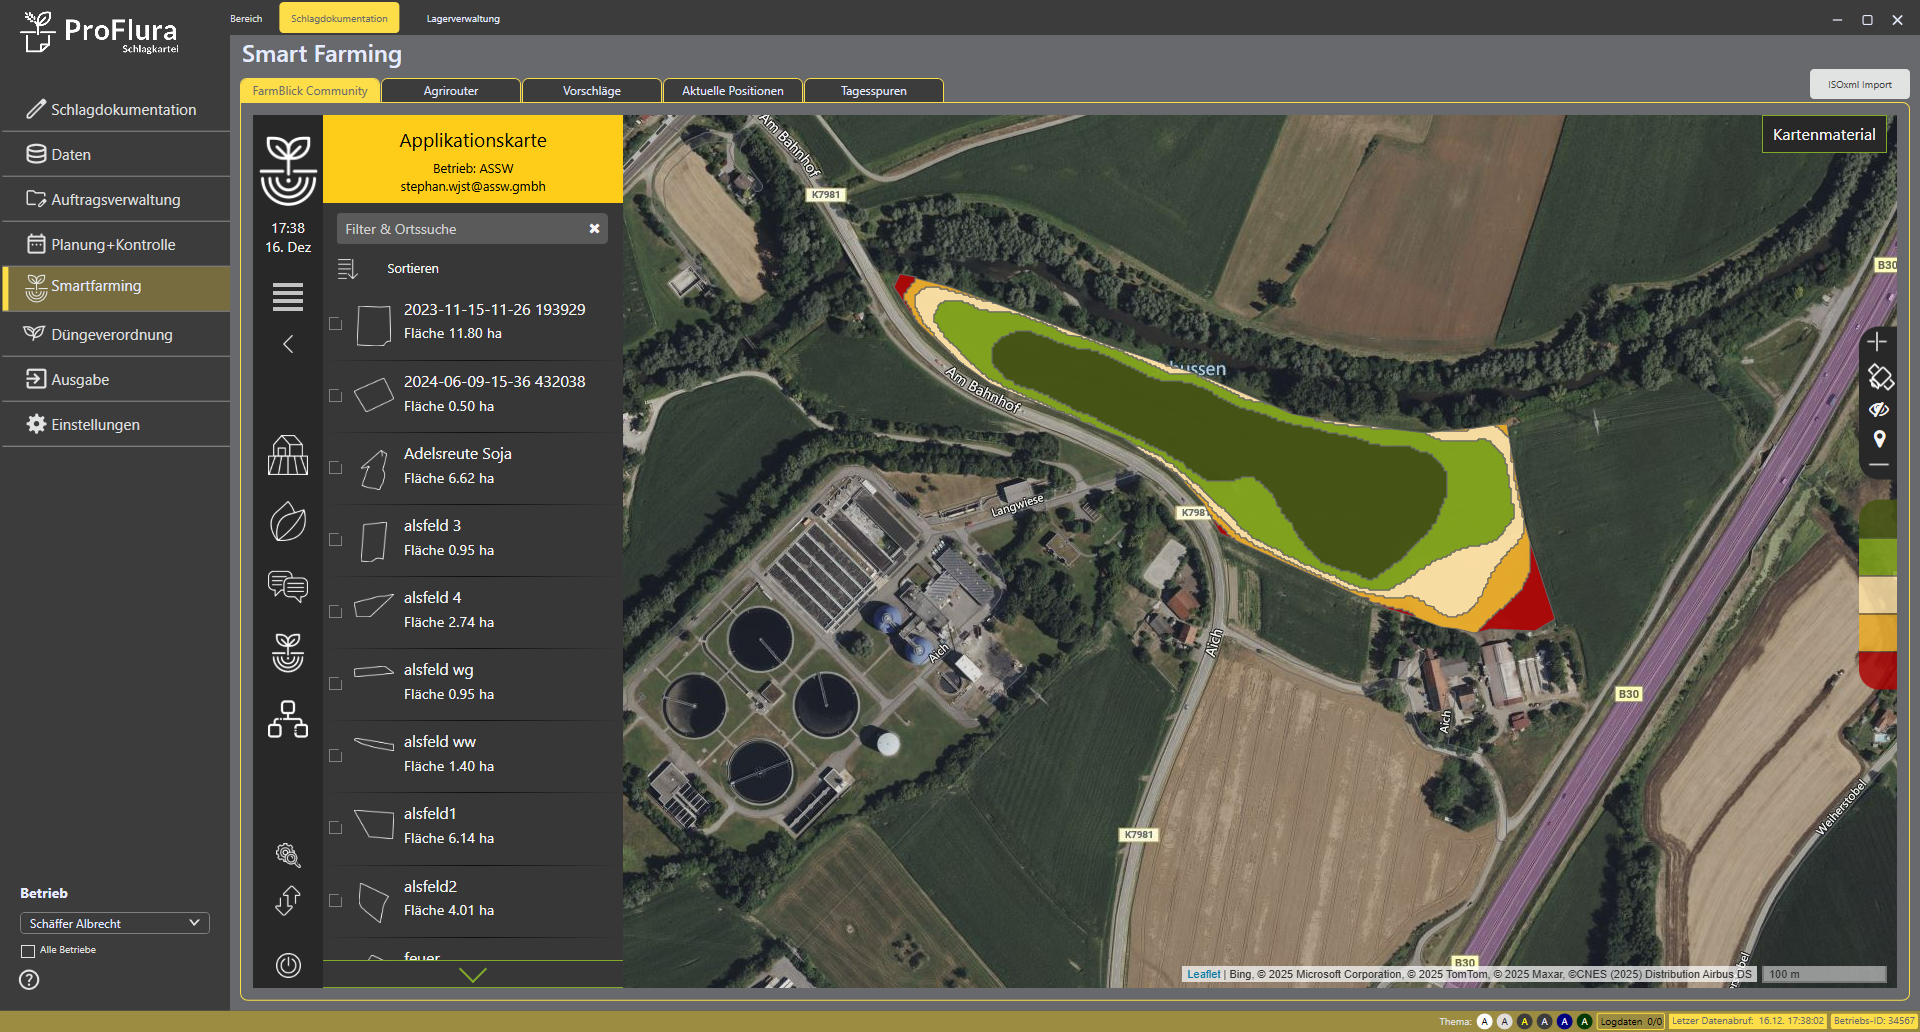Click the Kartenmaterial button
The height and width of the screenshot is (1032, 1920).
coord(1823,135)
